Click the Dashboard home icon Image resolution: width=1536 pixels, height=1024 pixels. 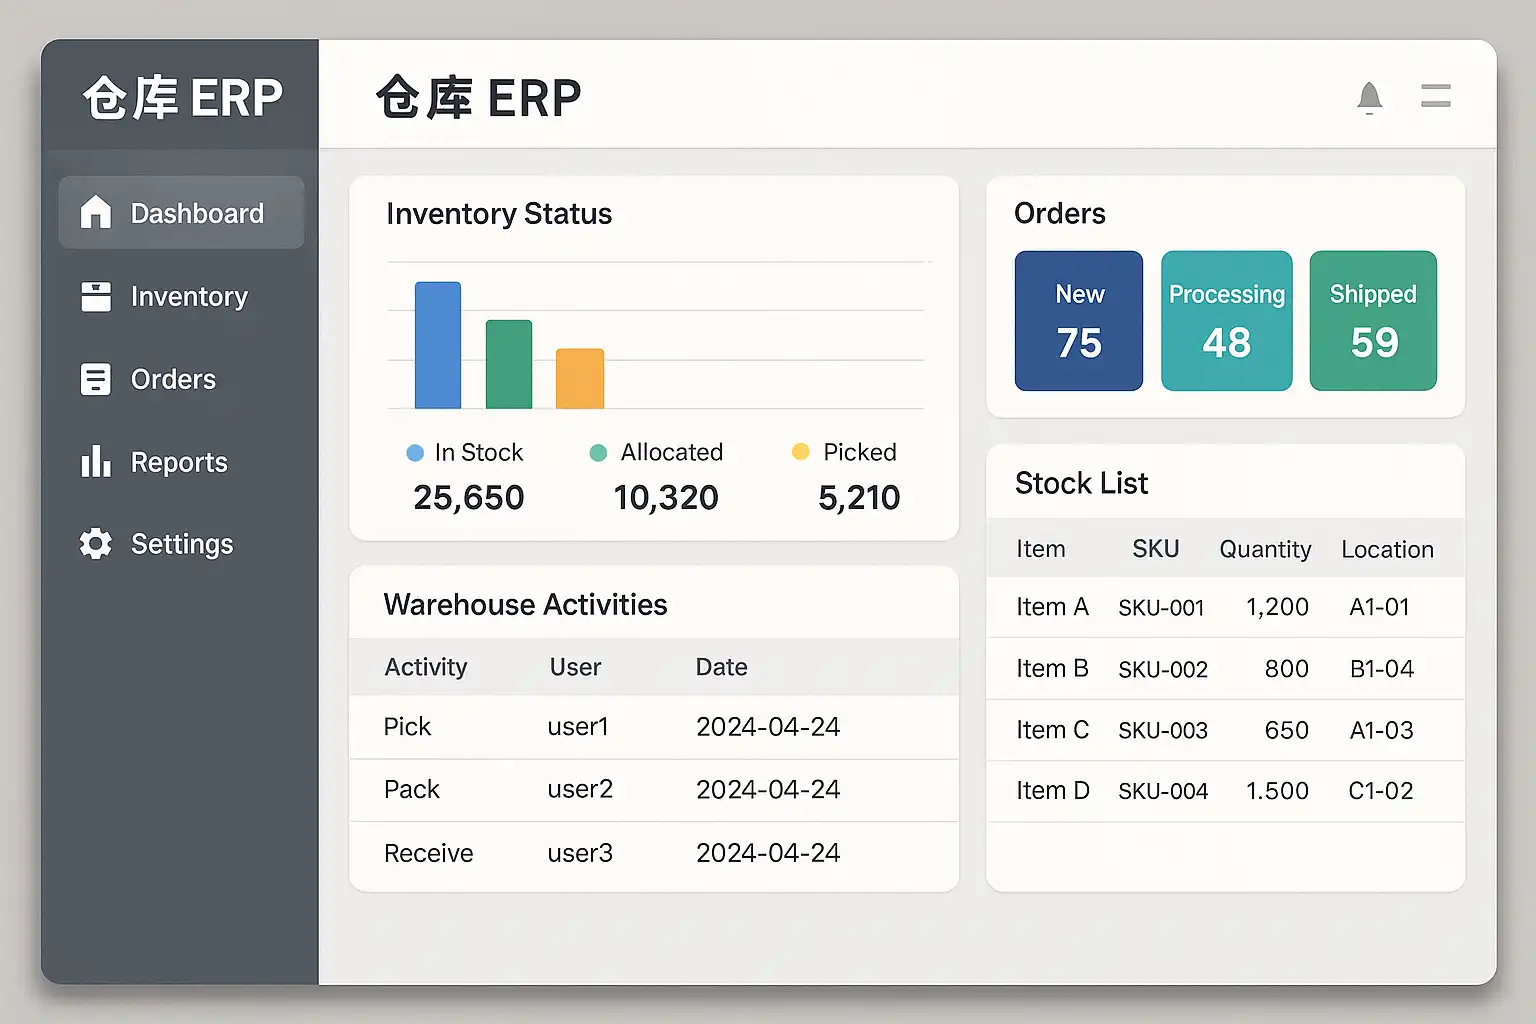point(96,212)
